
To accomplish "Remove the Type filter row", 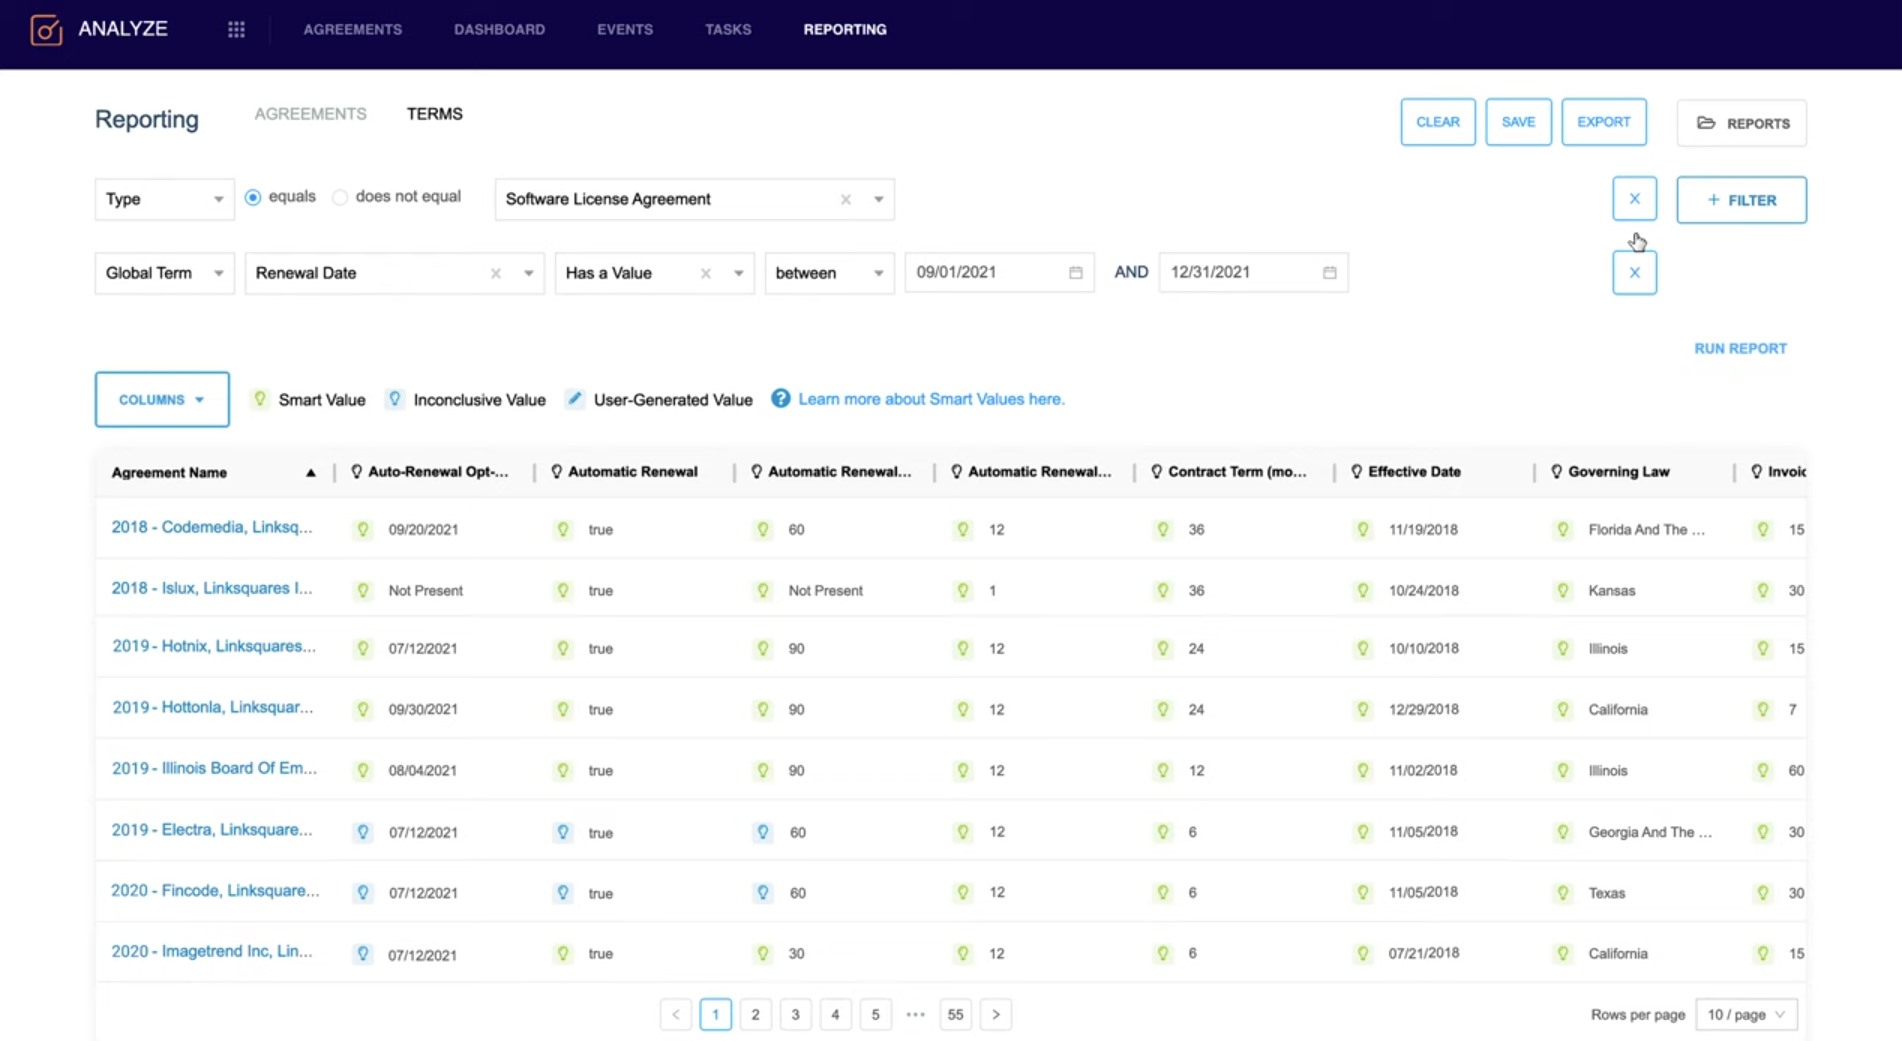I will pos(1634,199).
